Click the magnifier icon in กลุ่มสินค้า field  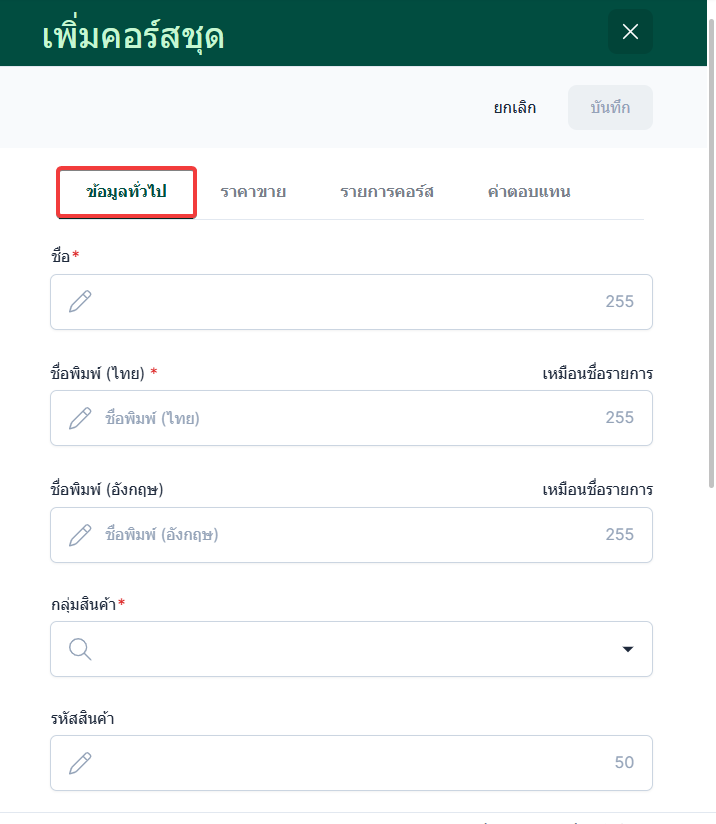click(80, 649)
